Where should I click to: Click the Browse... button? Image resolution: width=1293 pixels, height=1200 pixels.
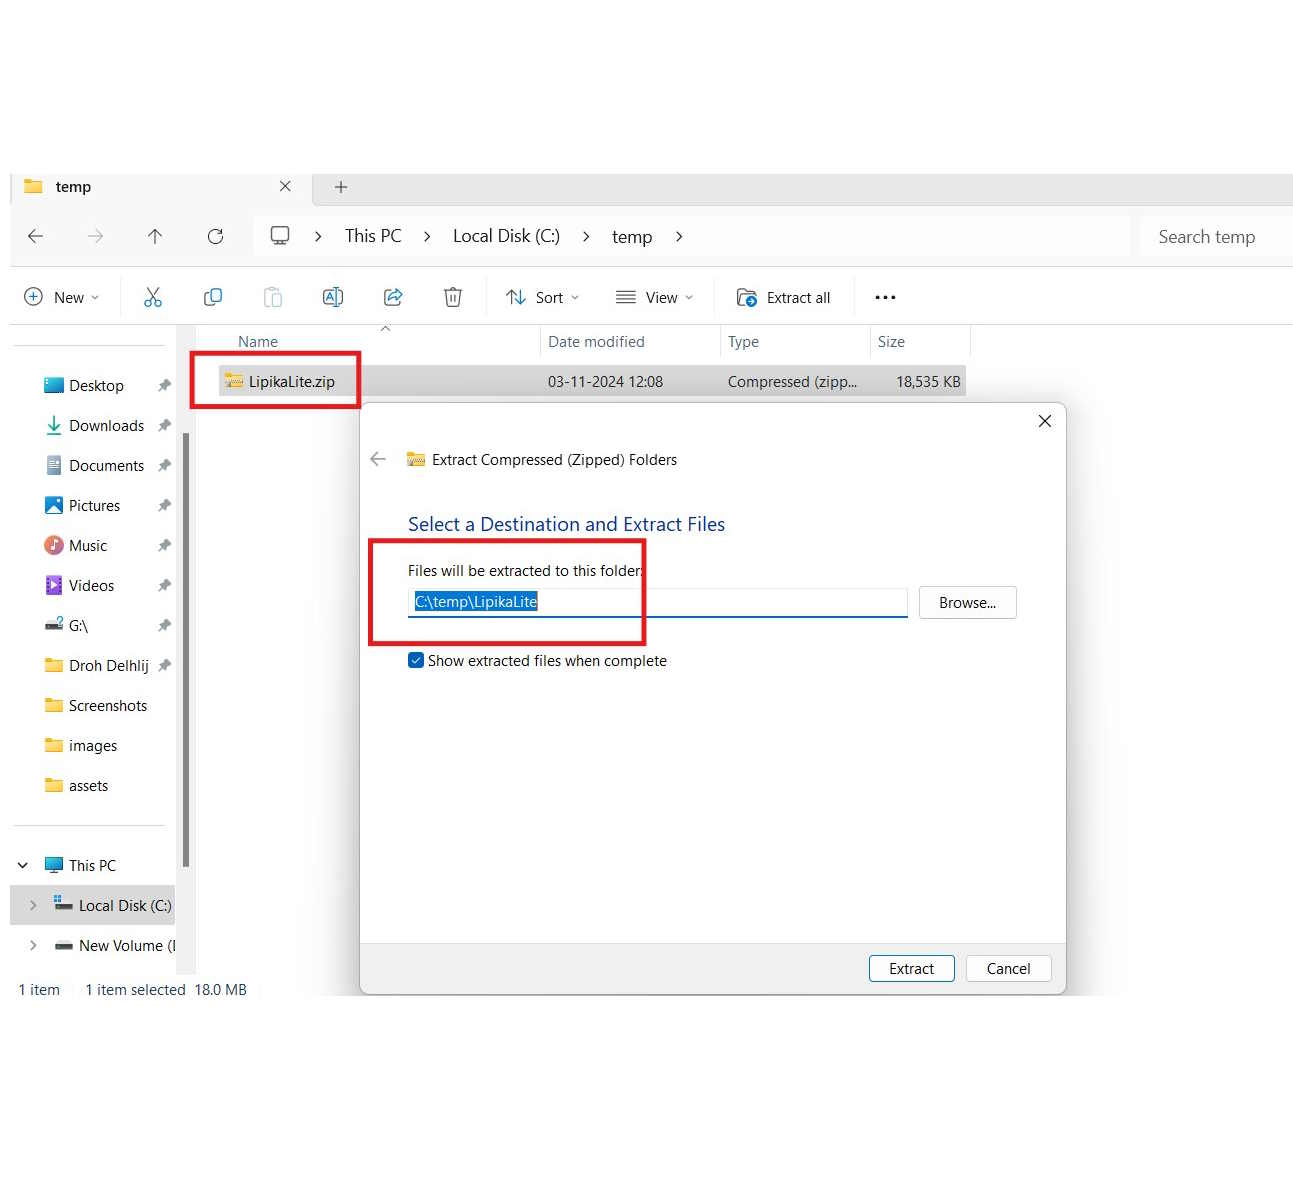(967, 602)
